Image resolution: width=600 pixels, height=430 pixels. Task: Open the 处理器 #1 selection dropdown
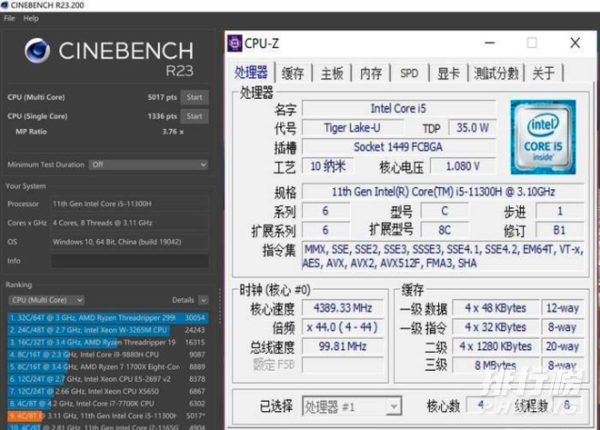pos(352,406)
